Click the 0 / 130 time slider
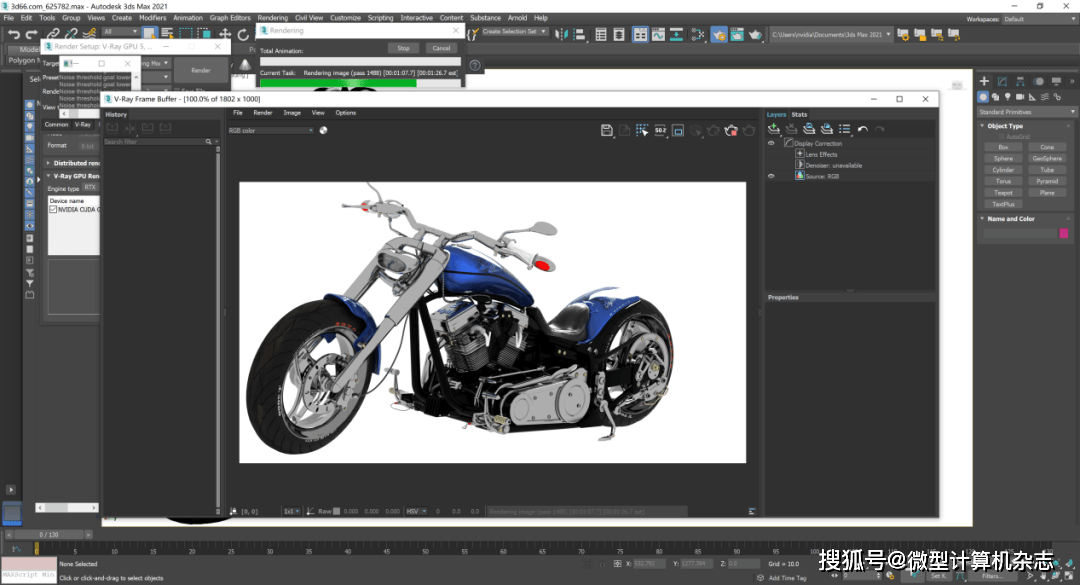1080x585 pixels. point(49,535)
